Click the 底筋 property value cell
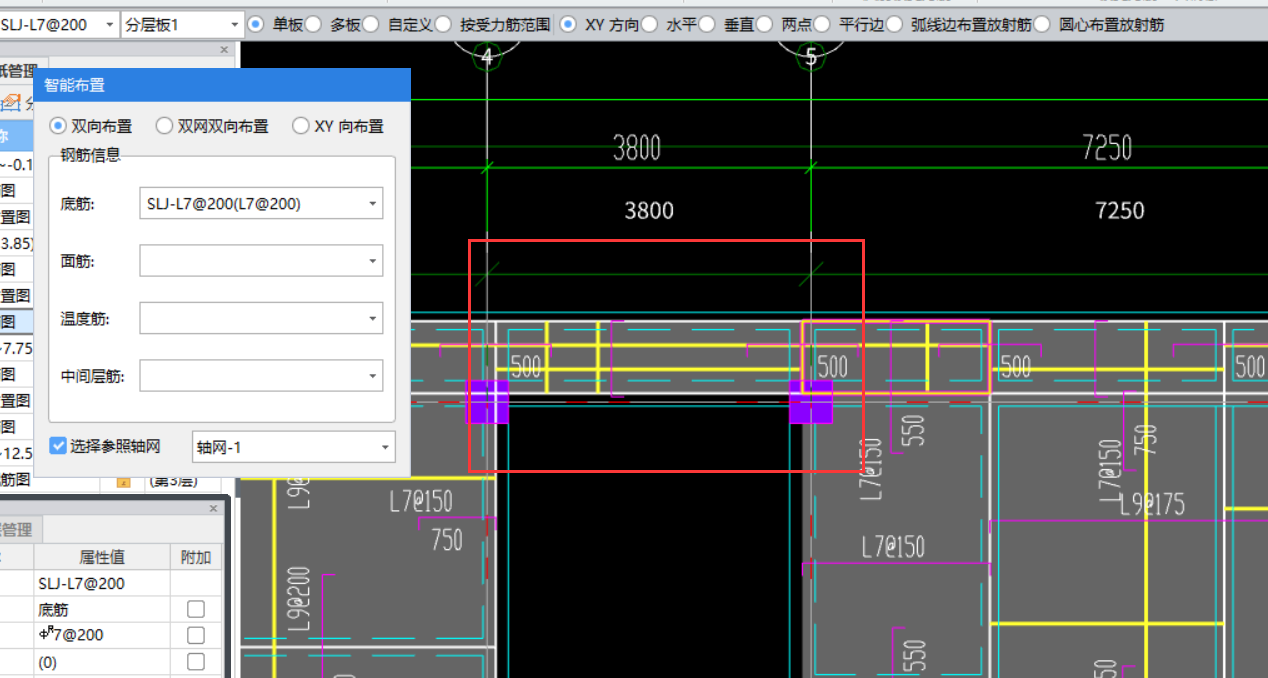The image size is (1268, 678). click(102, 609)
